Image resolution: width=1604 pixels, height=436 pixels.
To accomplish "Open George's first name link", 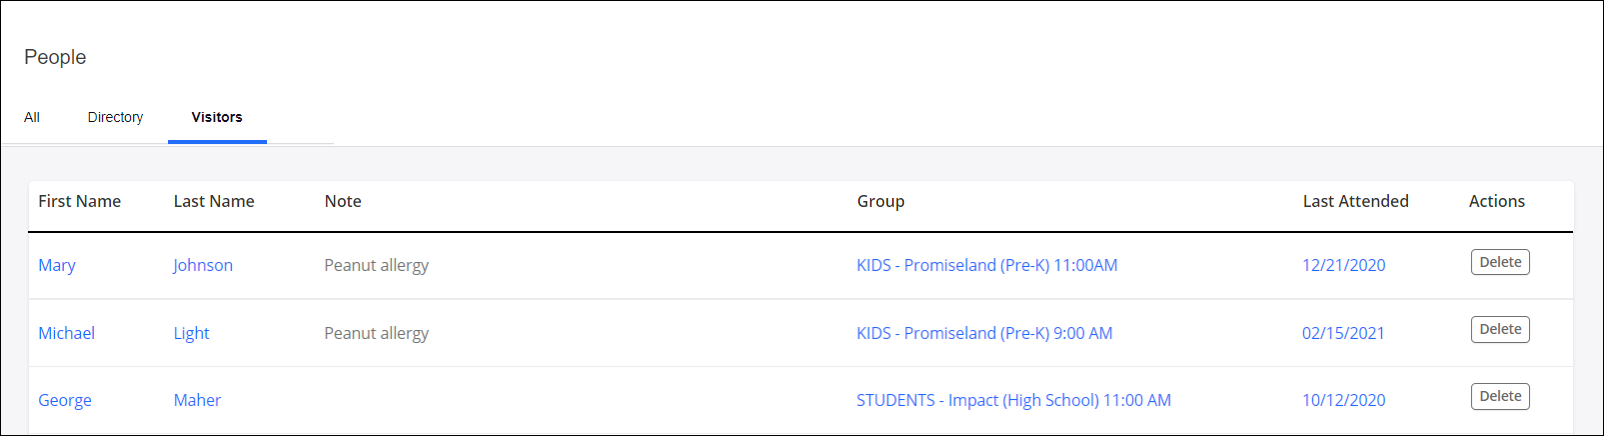I will pos(65,400).
